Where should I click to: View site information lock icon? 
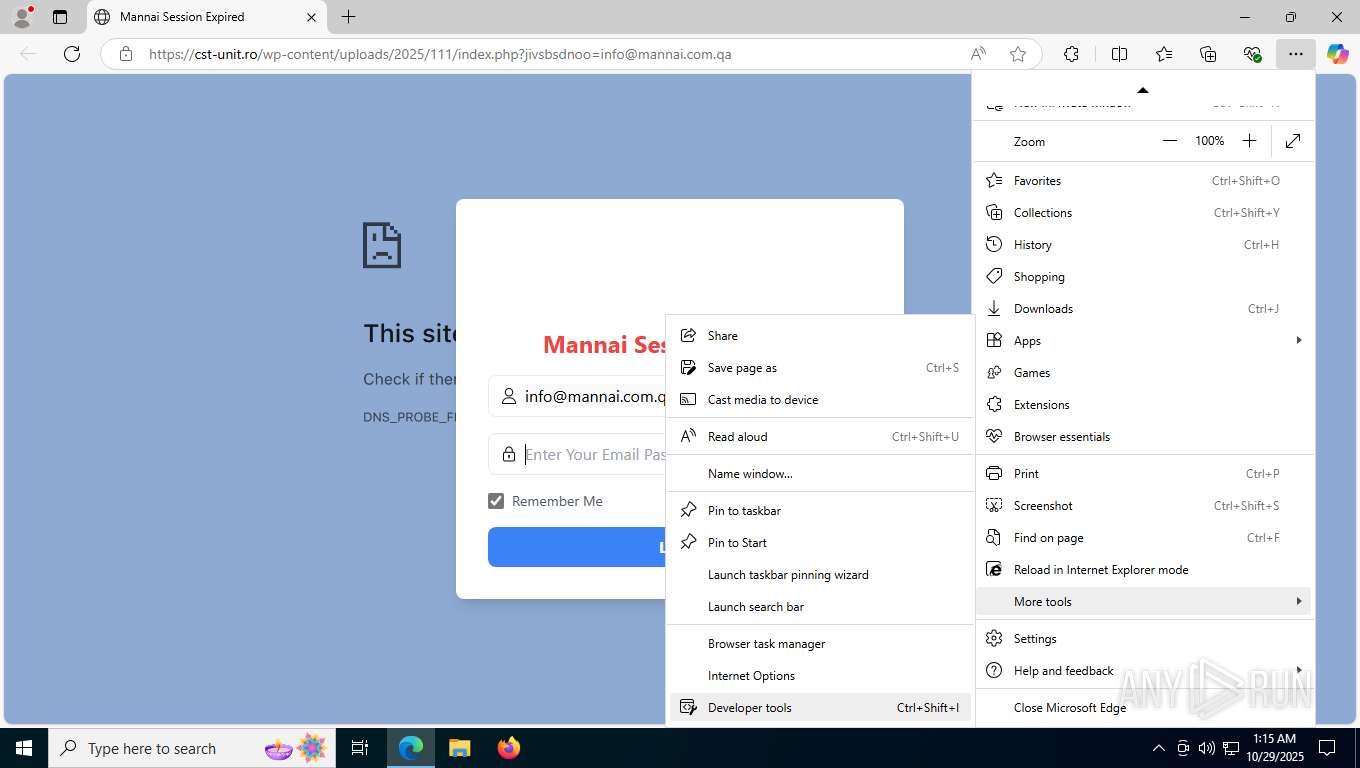pos(126,54)
